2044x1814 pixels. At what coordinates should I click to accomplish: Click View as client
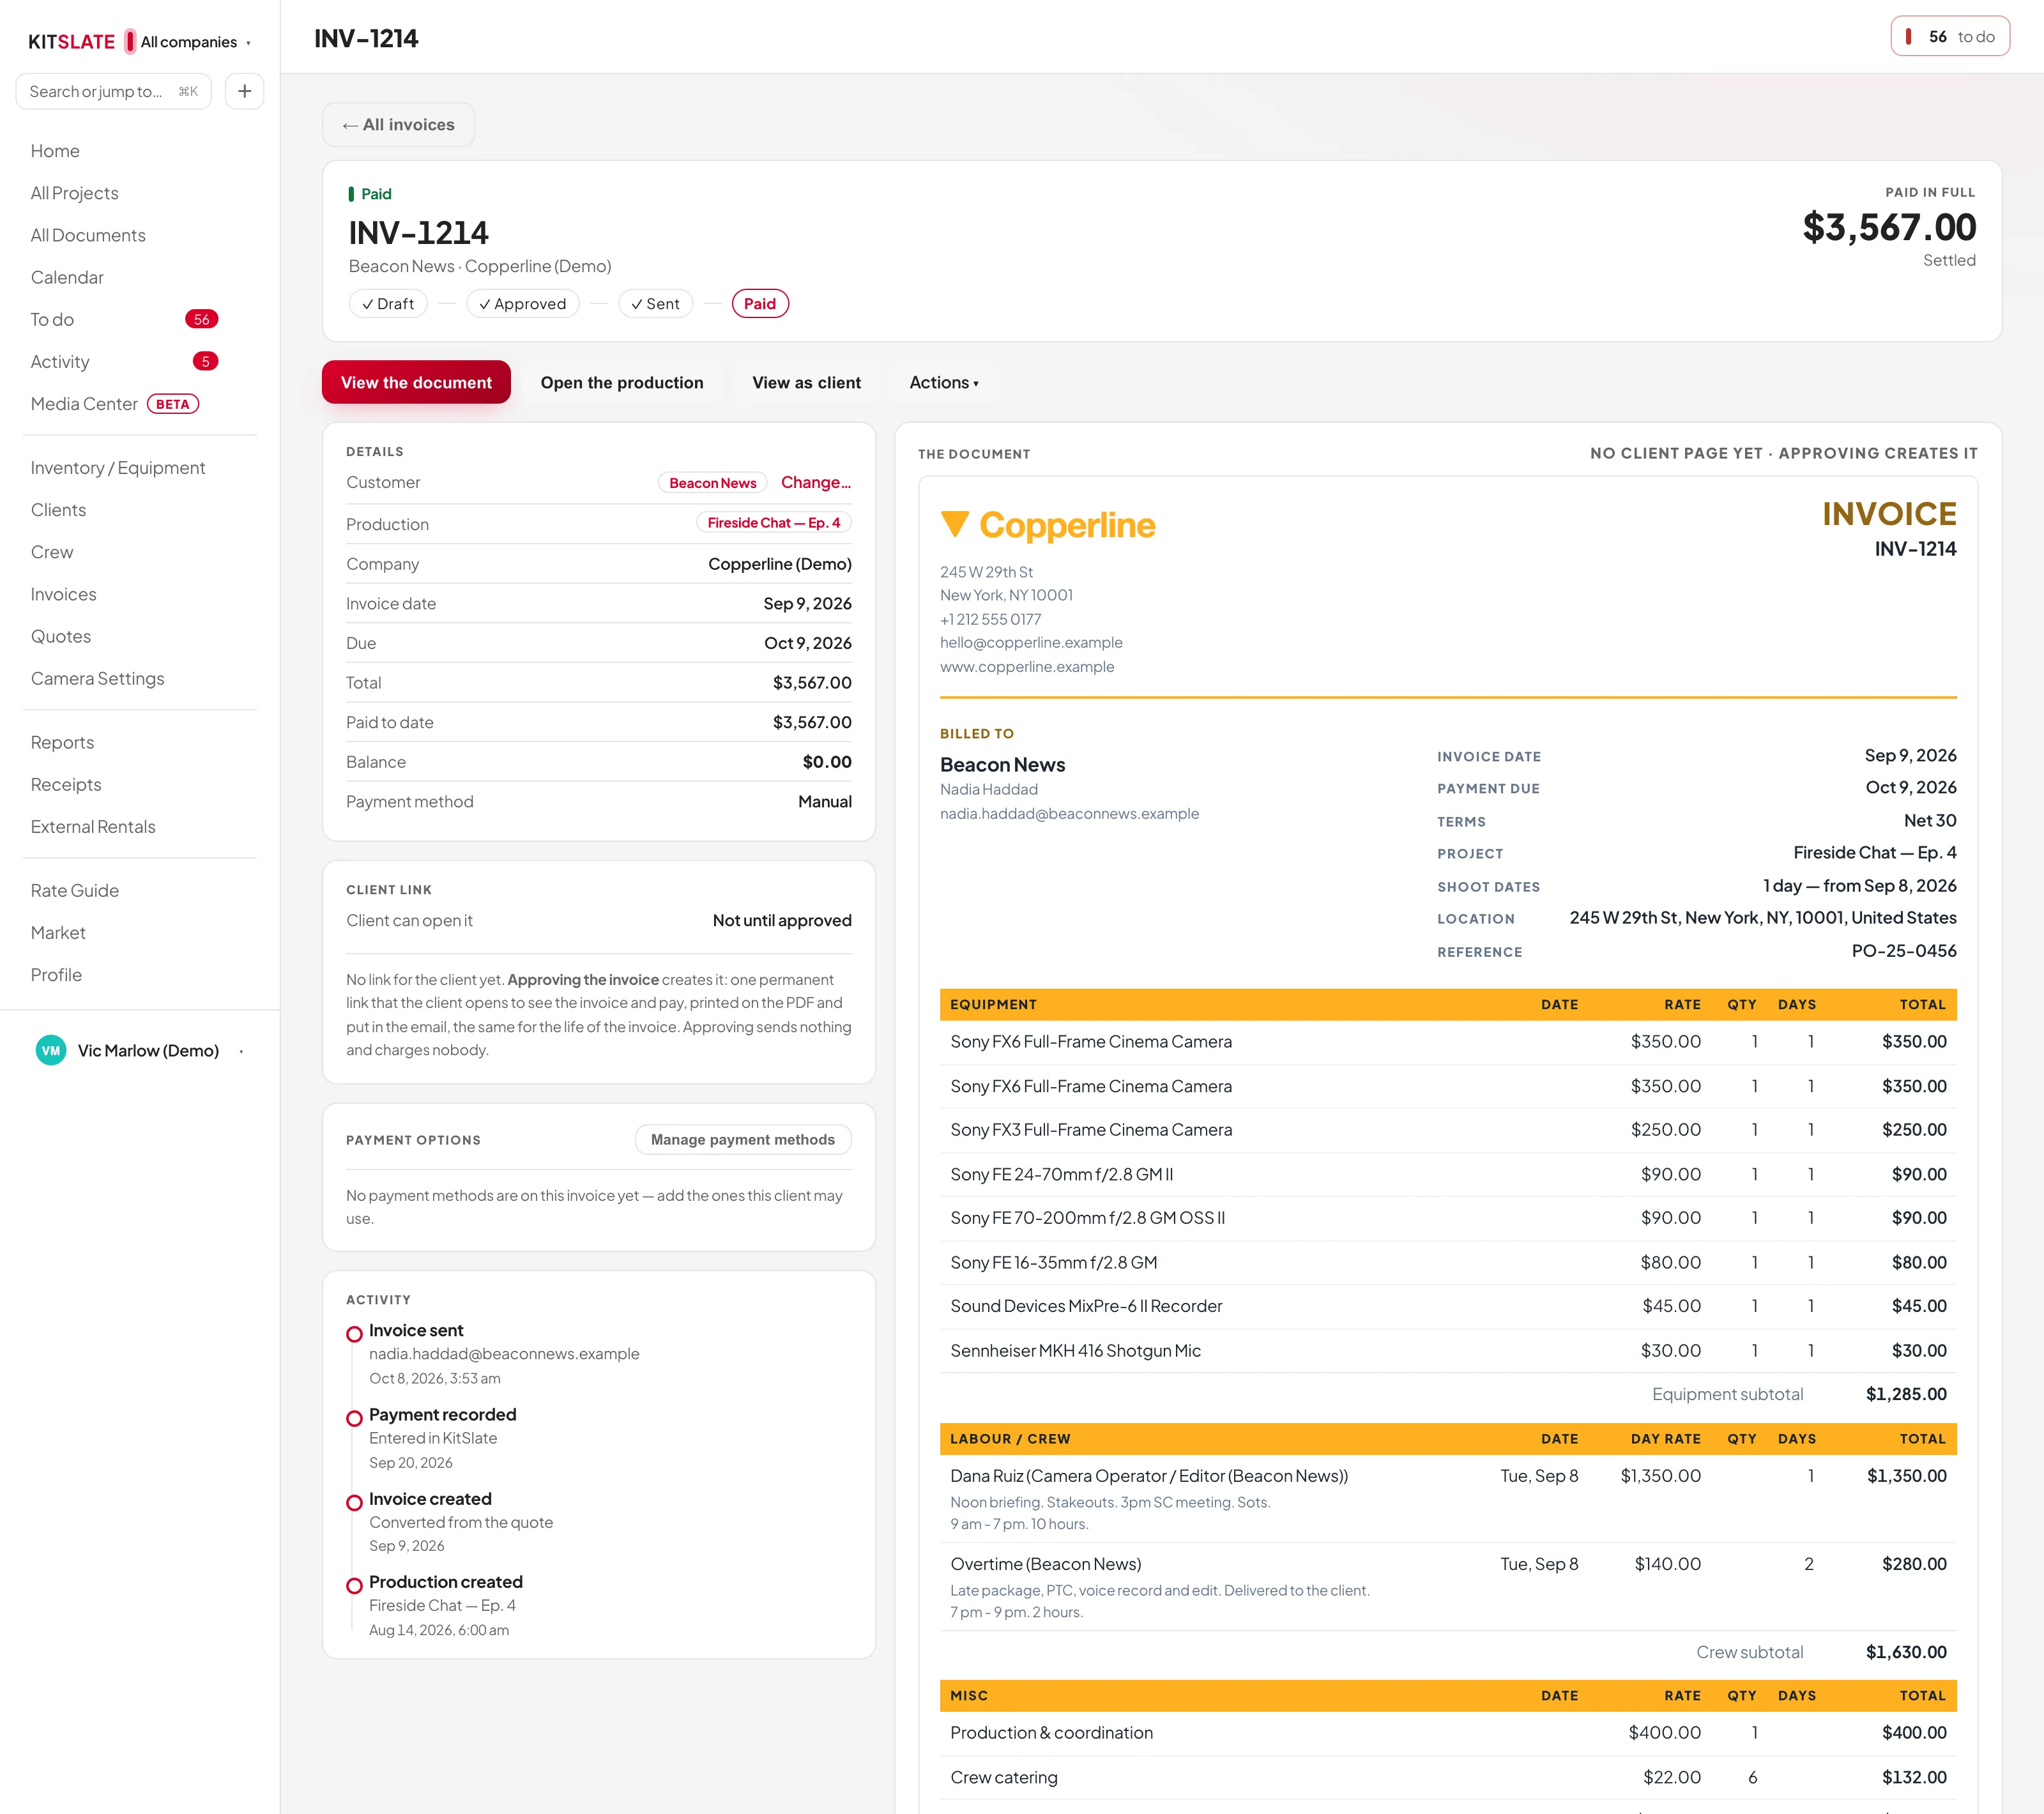click(806, 382)
